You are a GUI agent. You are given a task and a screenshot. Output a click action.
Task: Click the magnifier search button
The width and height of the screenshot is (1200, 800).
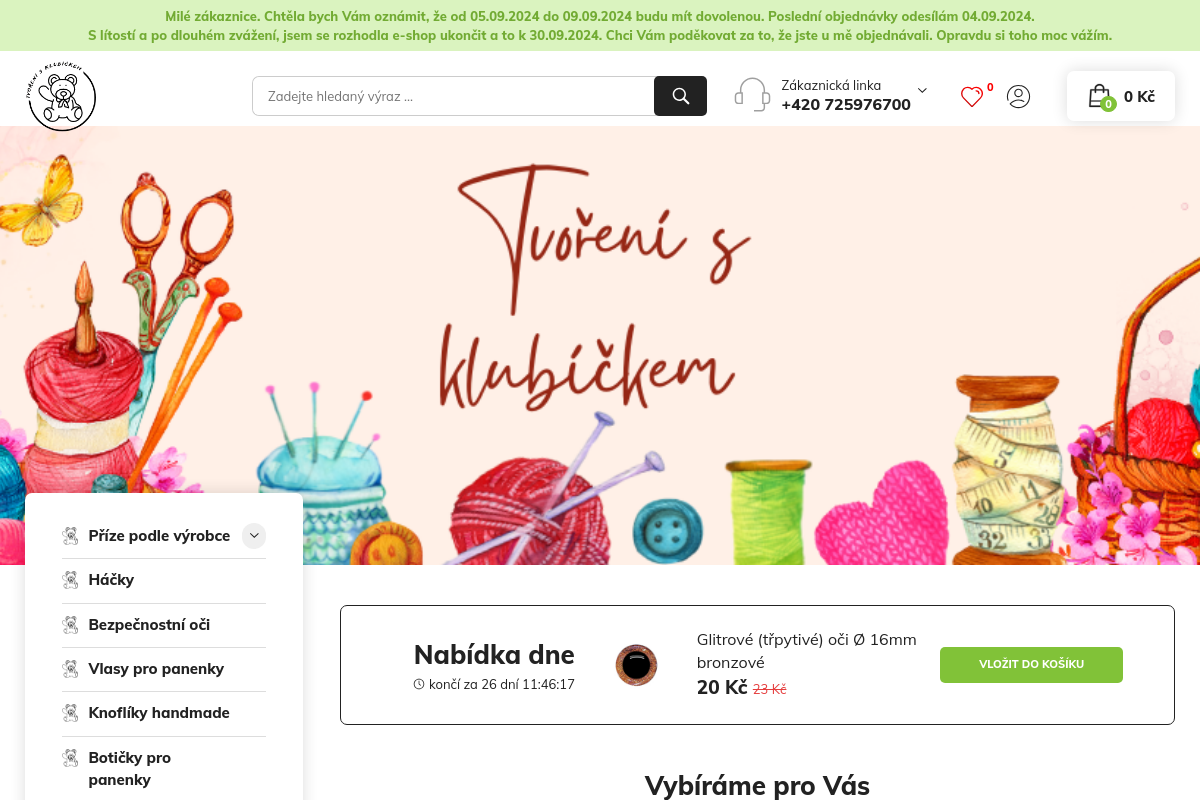pyautogui.click(x=680, y=96)
